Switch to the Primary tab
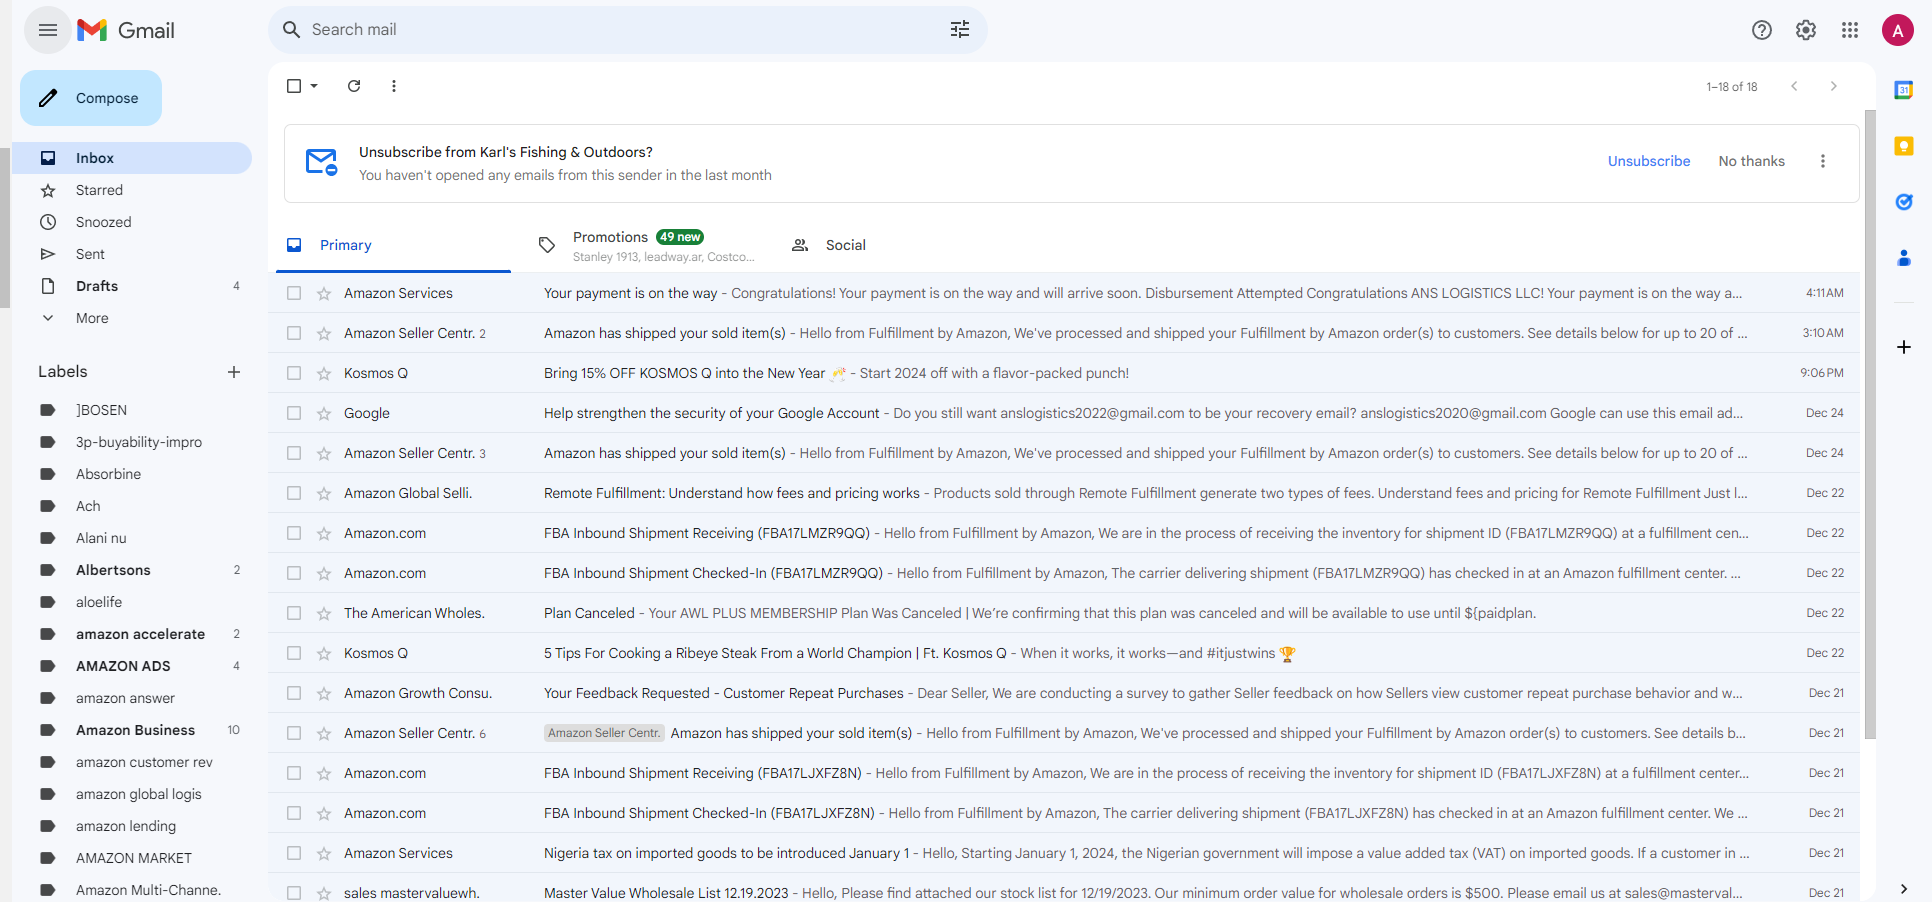 point(393,245)
